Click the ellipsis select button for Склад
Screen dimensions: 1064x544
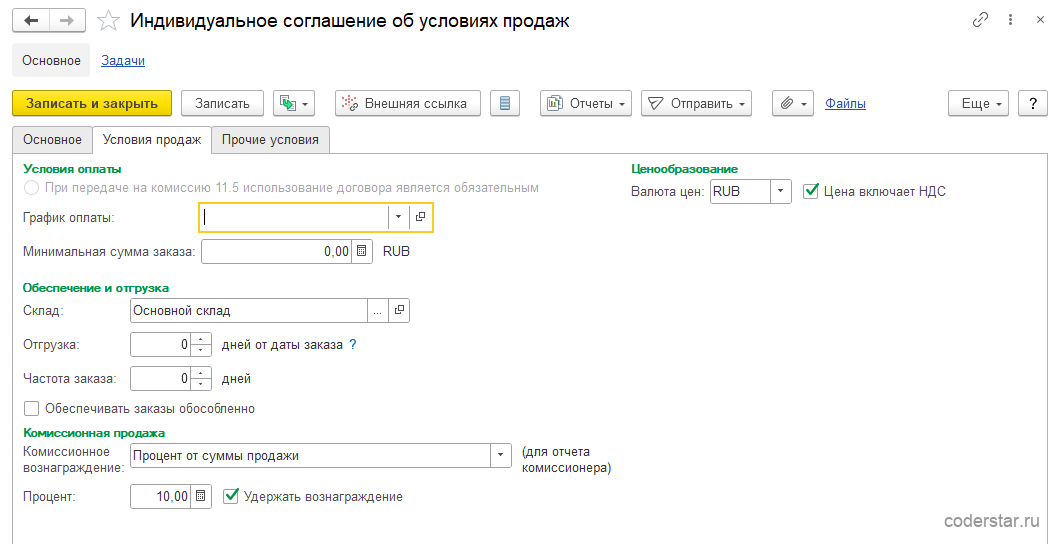click(x=377, y=311)
